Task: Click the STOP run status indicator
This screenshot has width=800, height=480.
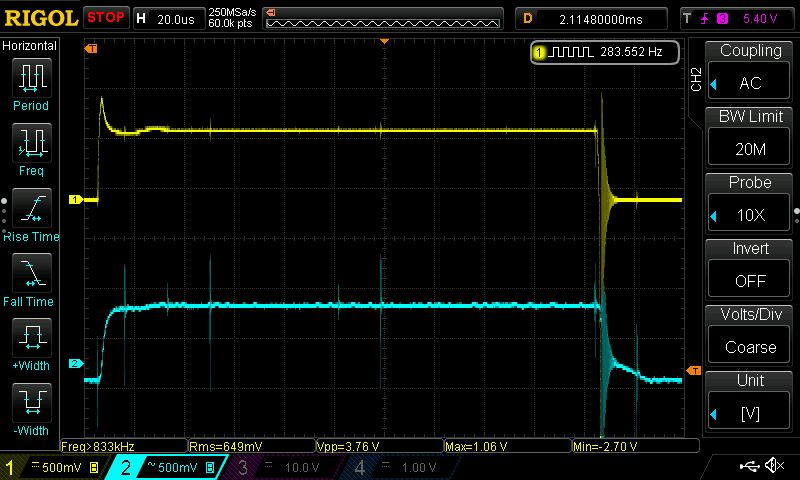Action: [106, 18]
